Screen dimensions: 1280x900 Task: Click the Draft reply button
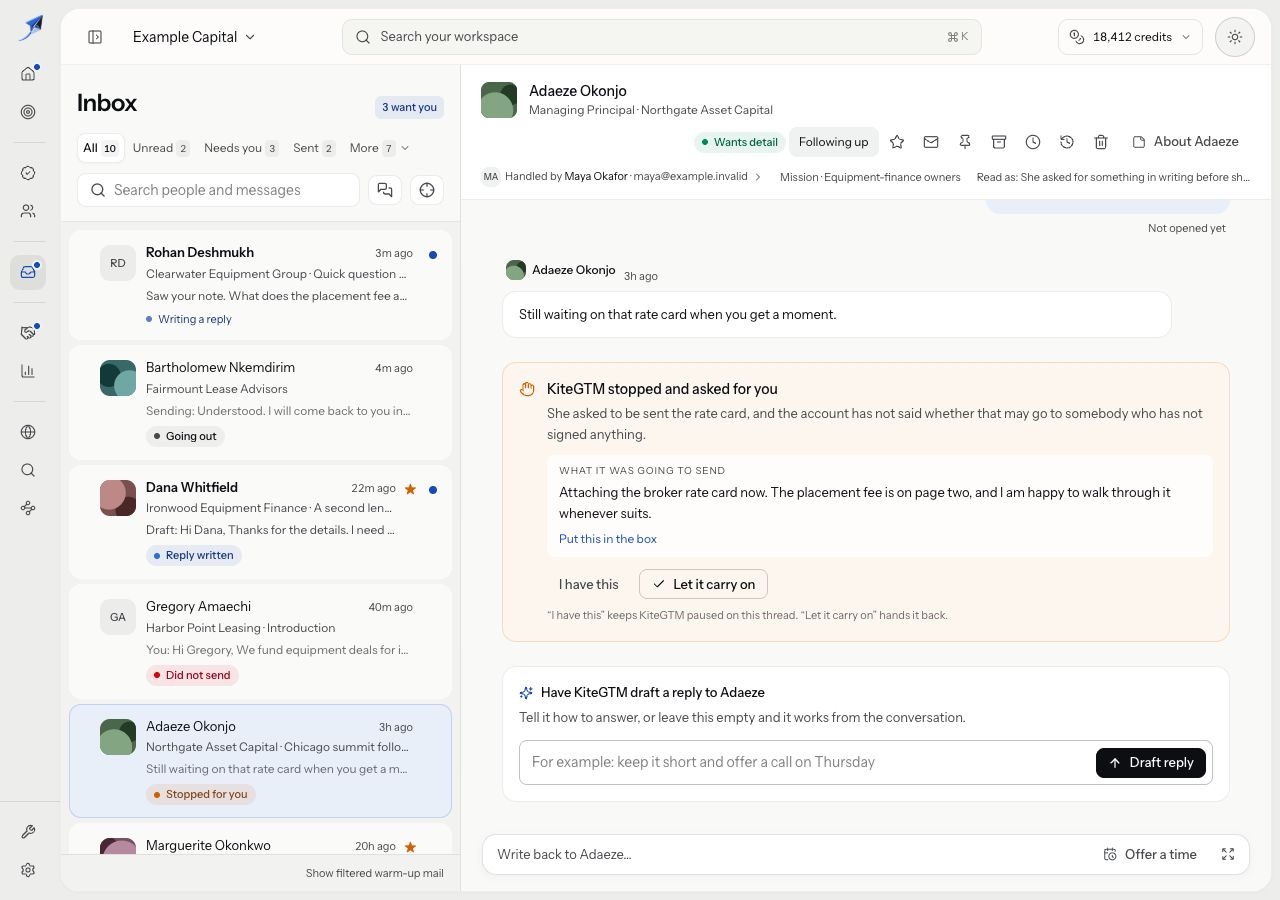pos(1151,762)
